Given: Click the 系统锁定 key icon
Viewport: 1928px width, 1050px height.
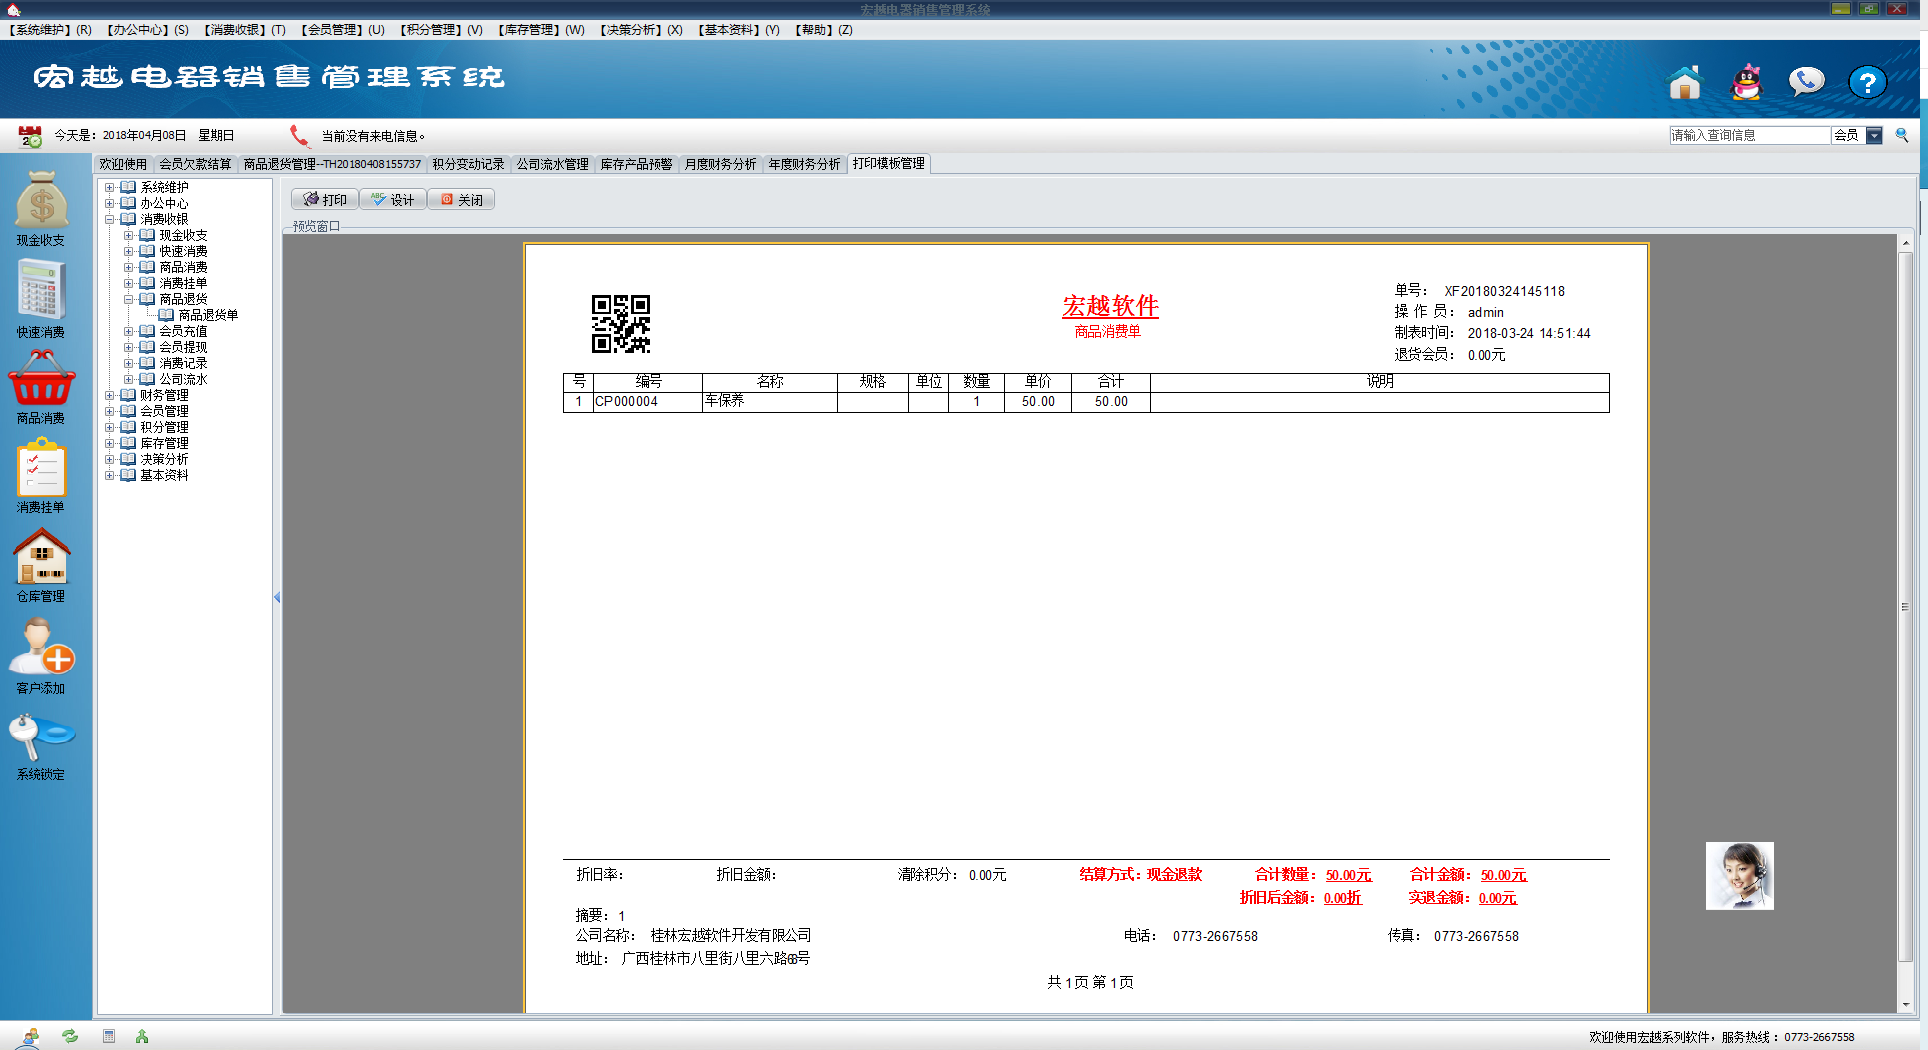Looking at the screenshot, I should (x=41, y=736).
